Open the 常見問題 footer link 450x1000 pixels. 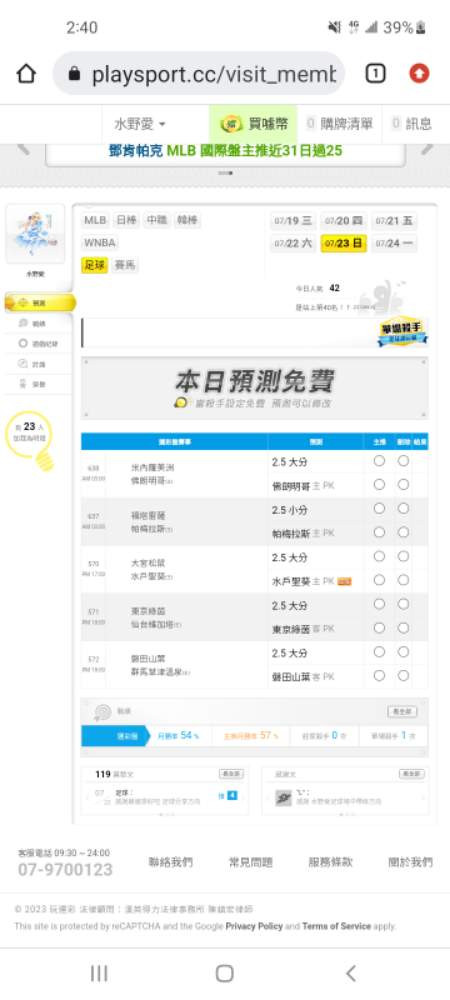click(250, 862)
